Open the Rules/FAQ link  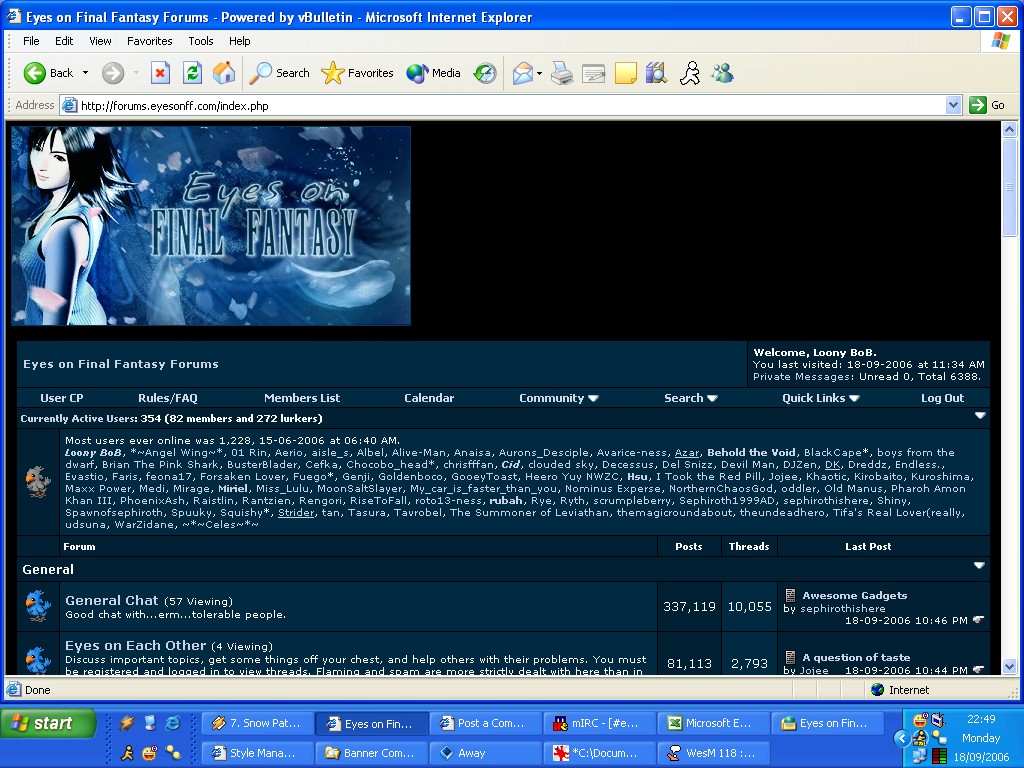pos(168,398)
